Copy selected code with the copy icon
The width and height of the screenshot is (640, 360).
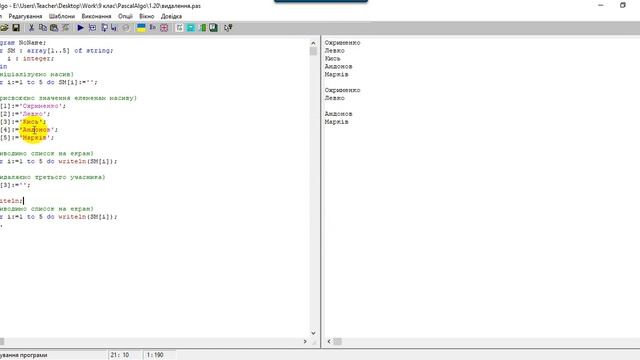[42, 28]
